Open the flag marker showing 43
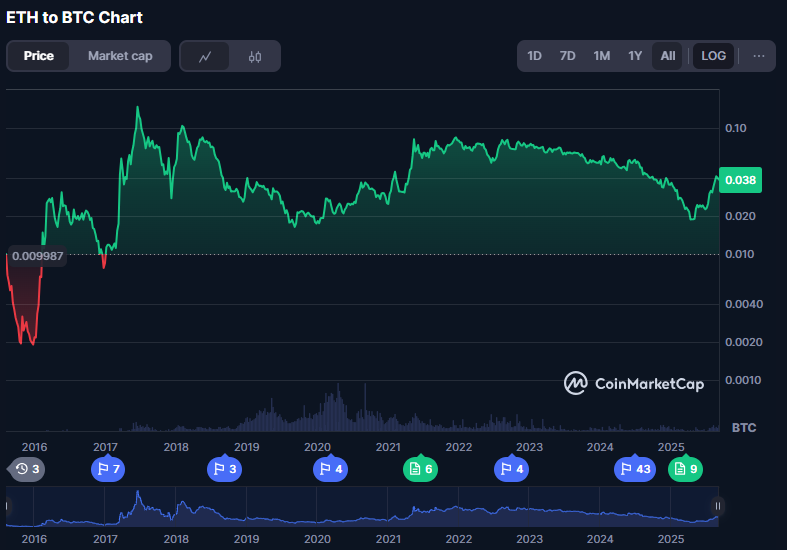The width and height of the screenshot is (787, 550). click(633, 469)
